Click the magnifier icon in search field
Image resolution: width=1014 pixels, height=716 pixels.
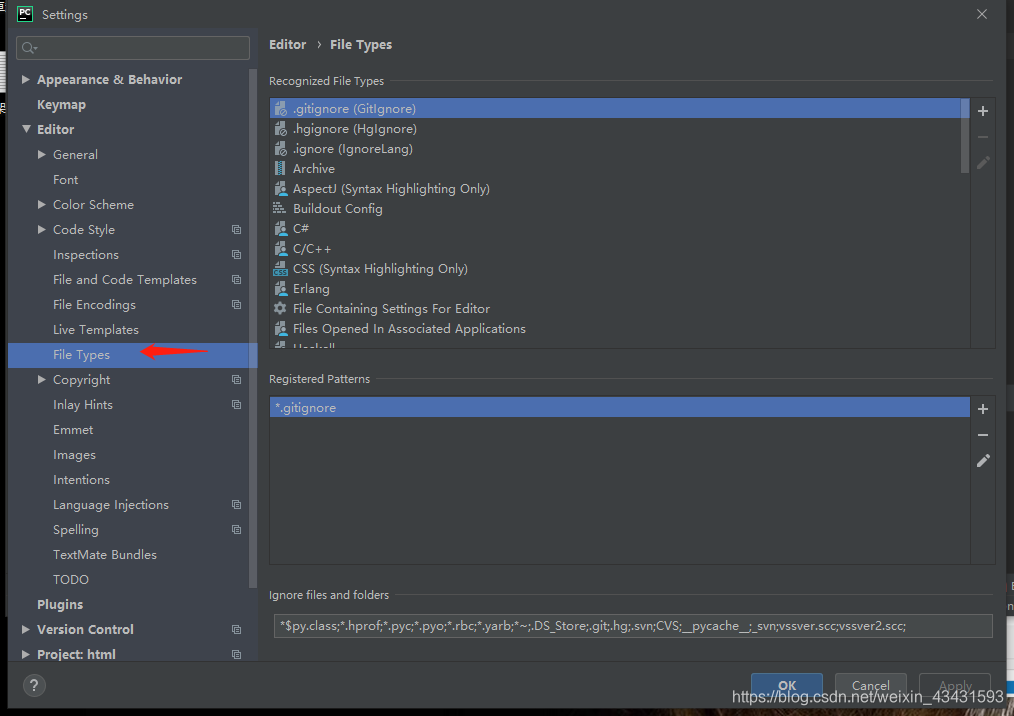click(x=29, y=47)
